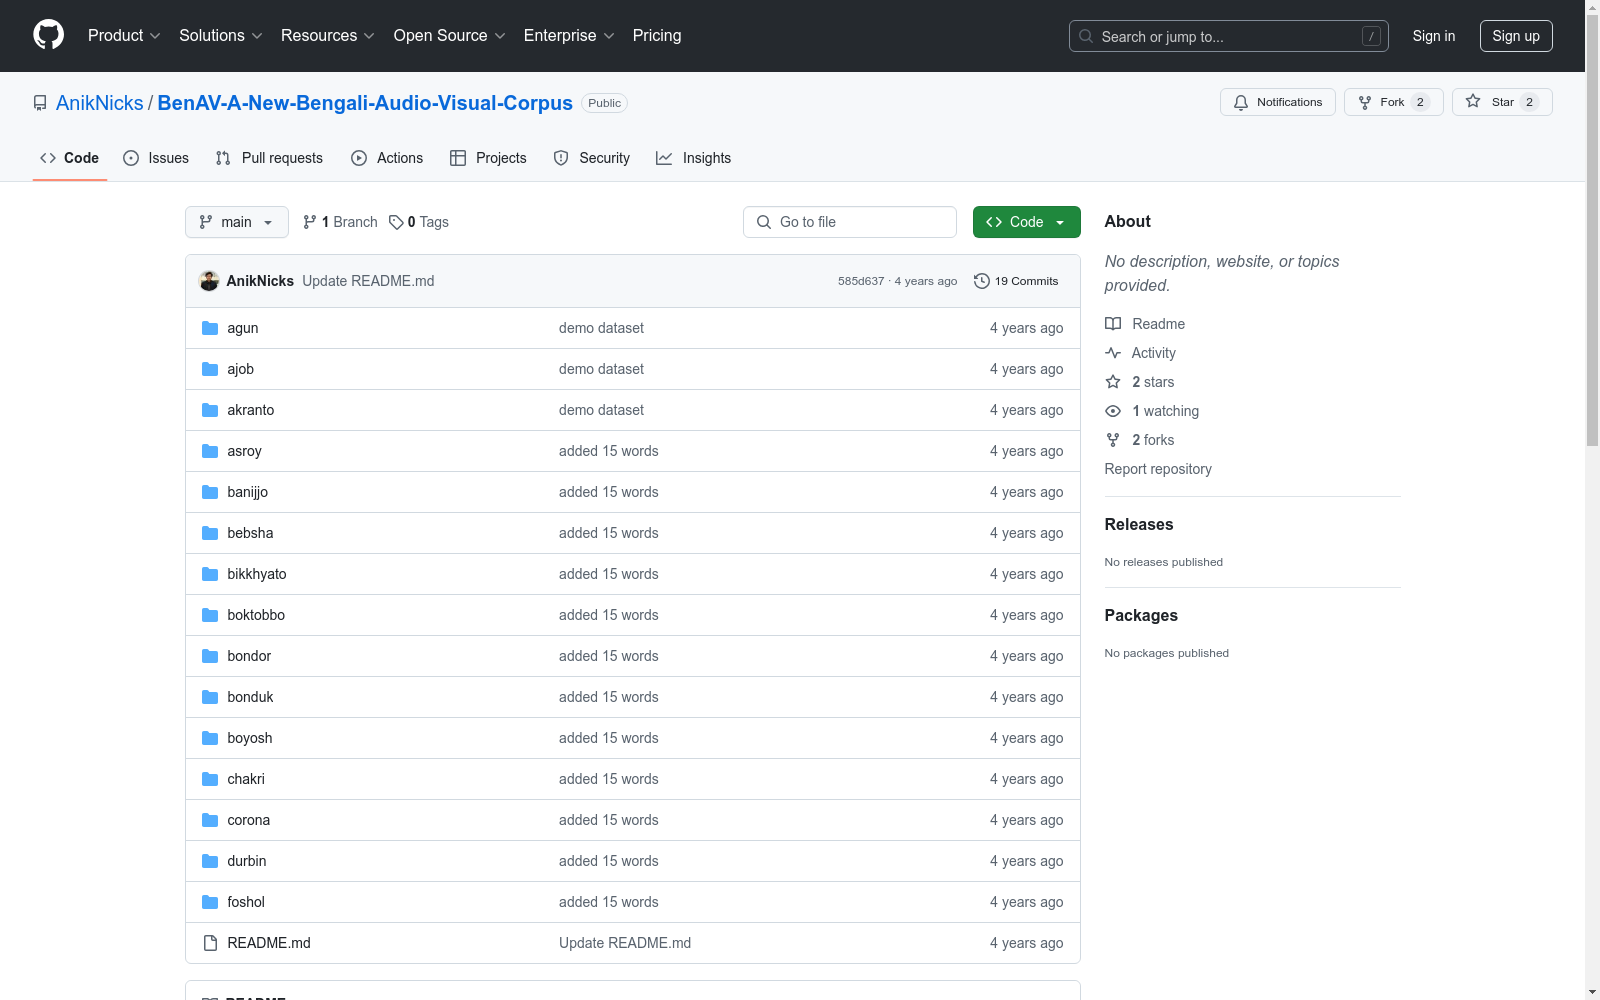Open commit 585d637
The width and height of the screenshot is (1600, 1000).
pyautogui.click(x=861, y=281)
